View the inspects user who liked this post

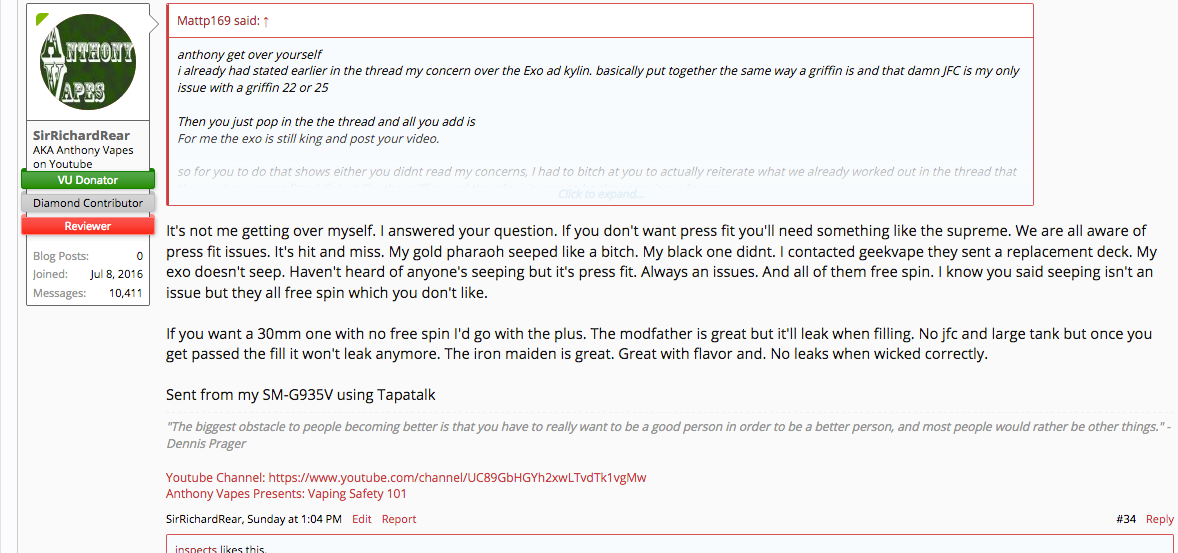[194, 549]
